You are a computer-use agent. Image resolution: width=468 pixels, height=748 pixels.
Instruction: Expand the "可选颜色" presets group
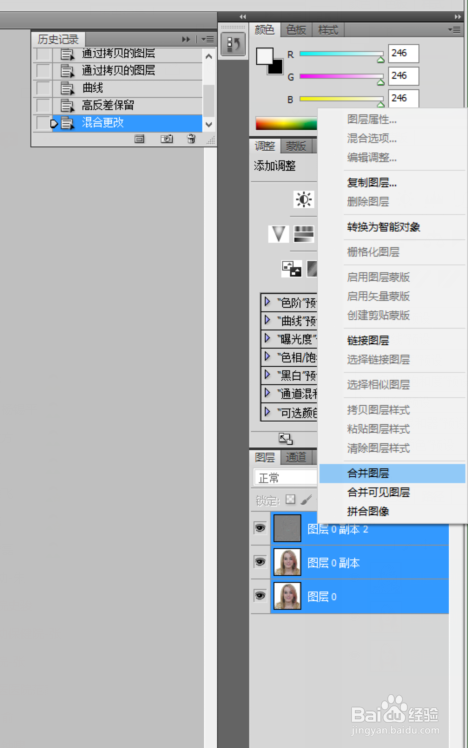coord(267,411)
